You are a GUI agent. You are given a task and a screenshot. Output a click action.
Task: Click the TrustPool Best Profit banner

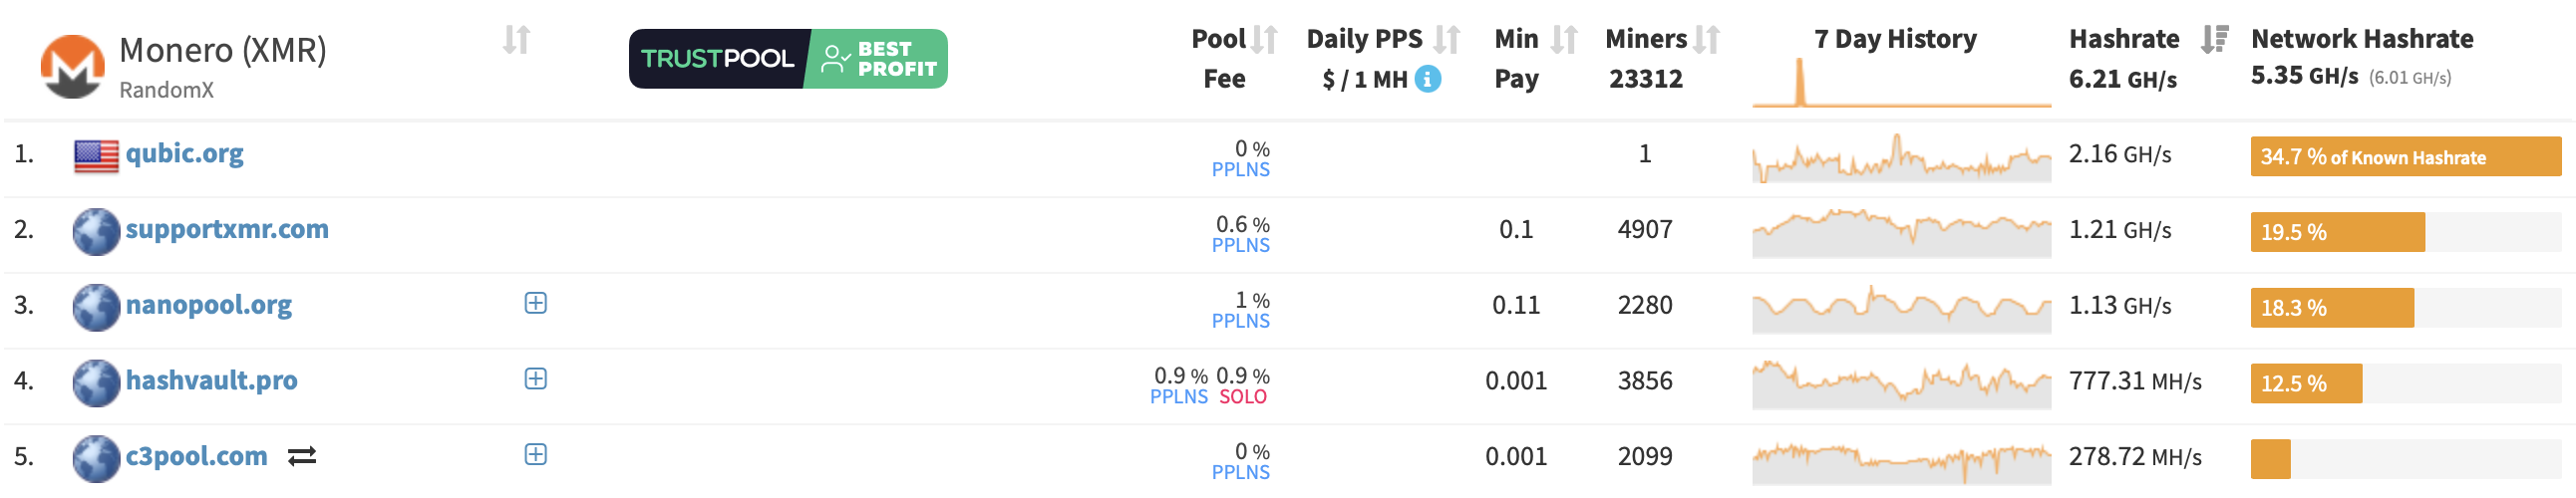click(x=788, y=59)
